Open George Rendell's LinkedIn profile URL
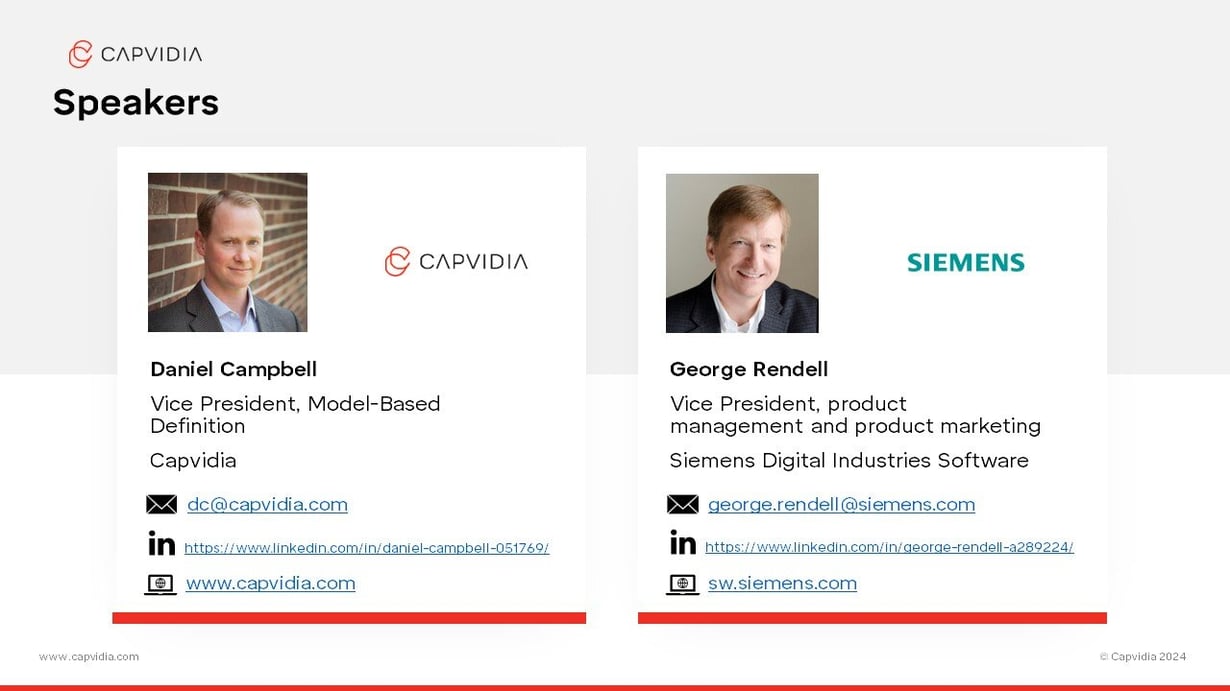This screenshot has width=1230, height=691. coord(889,547)
